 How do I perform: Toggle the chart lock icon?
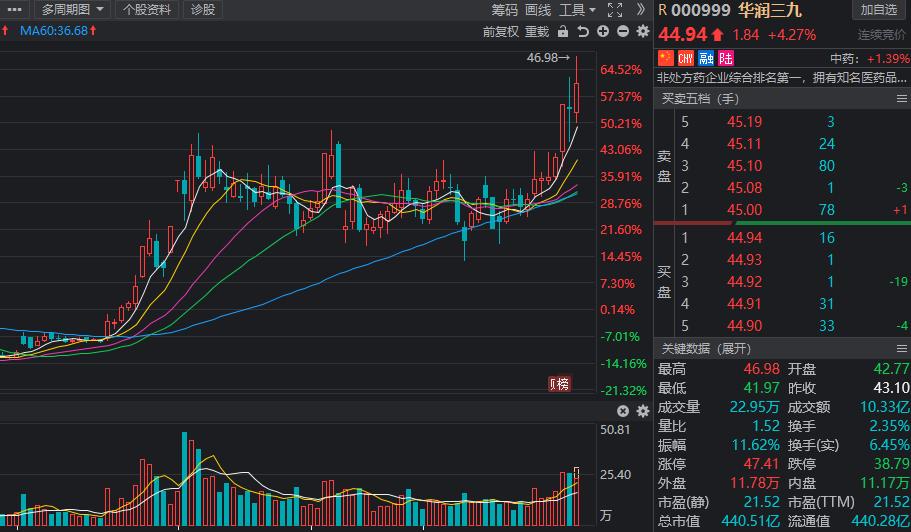[563, 31]
